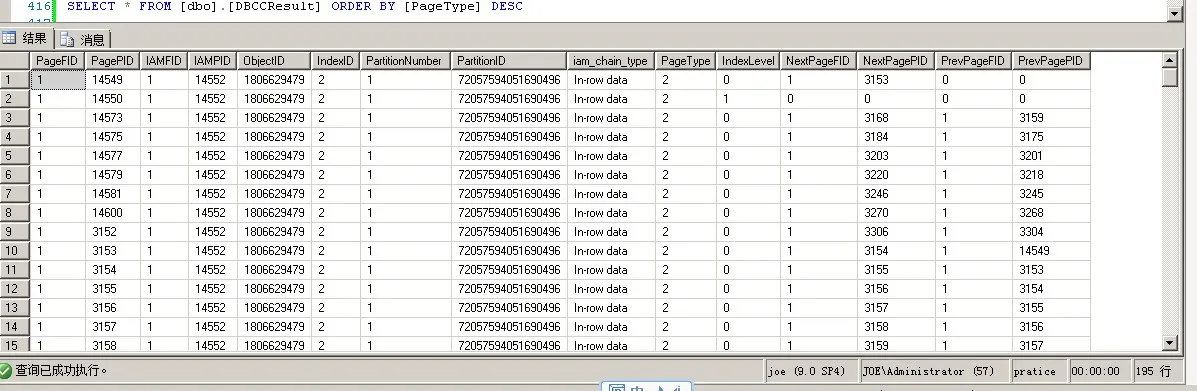Viewport: 1197px width, 391px height.
Task: Click PrevPagePID cell 3201
Action: [x=1051, y=156]
